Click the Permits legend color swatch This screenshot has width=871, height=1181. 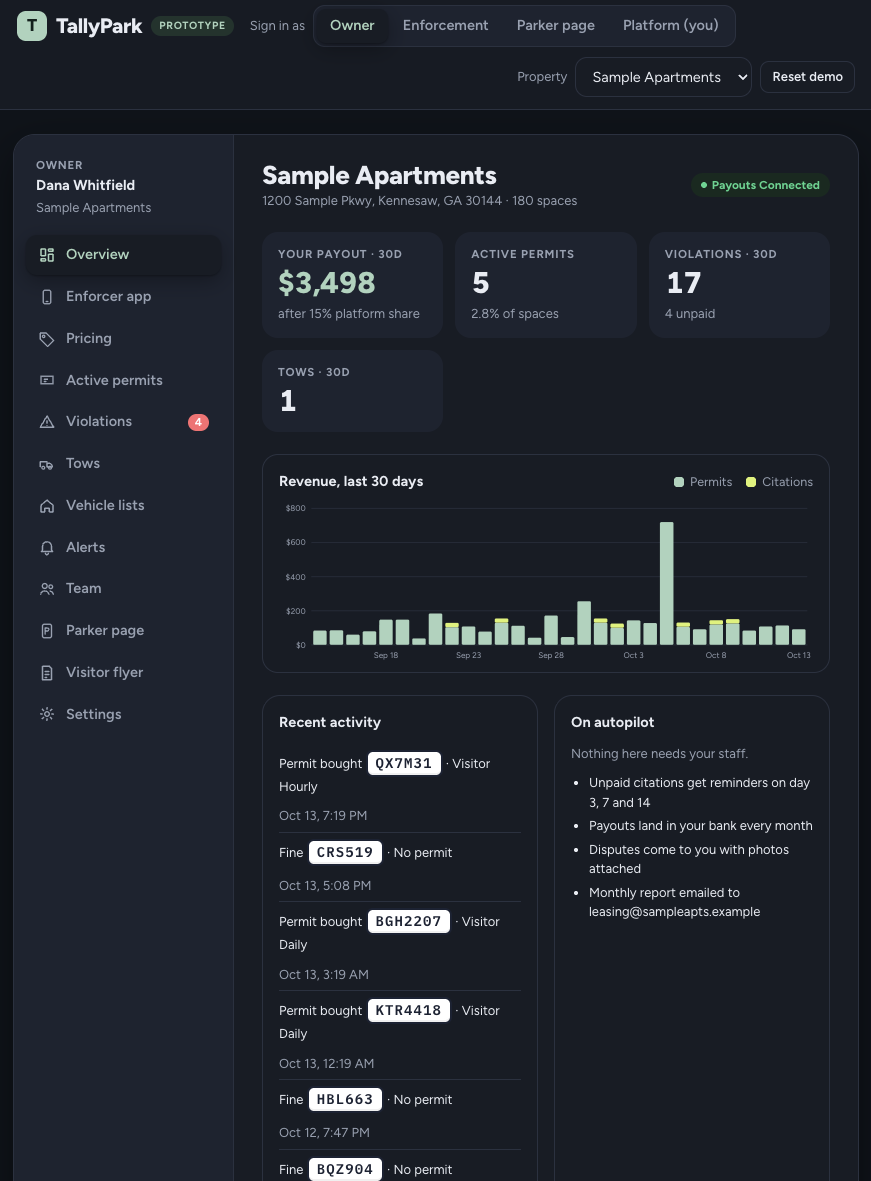coord(679,482)
